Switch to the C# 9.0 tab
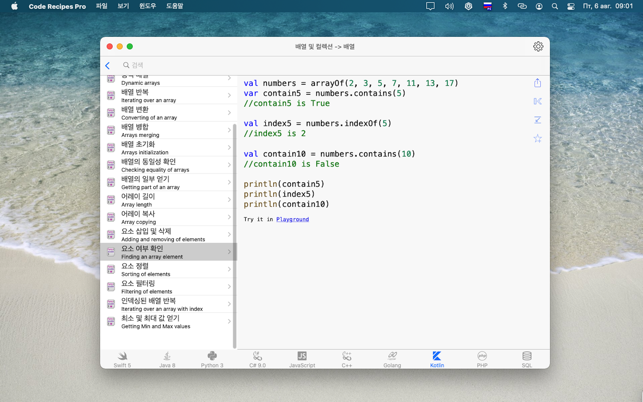The height and width of the screenshot is (402, 643). pos(258,359)
